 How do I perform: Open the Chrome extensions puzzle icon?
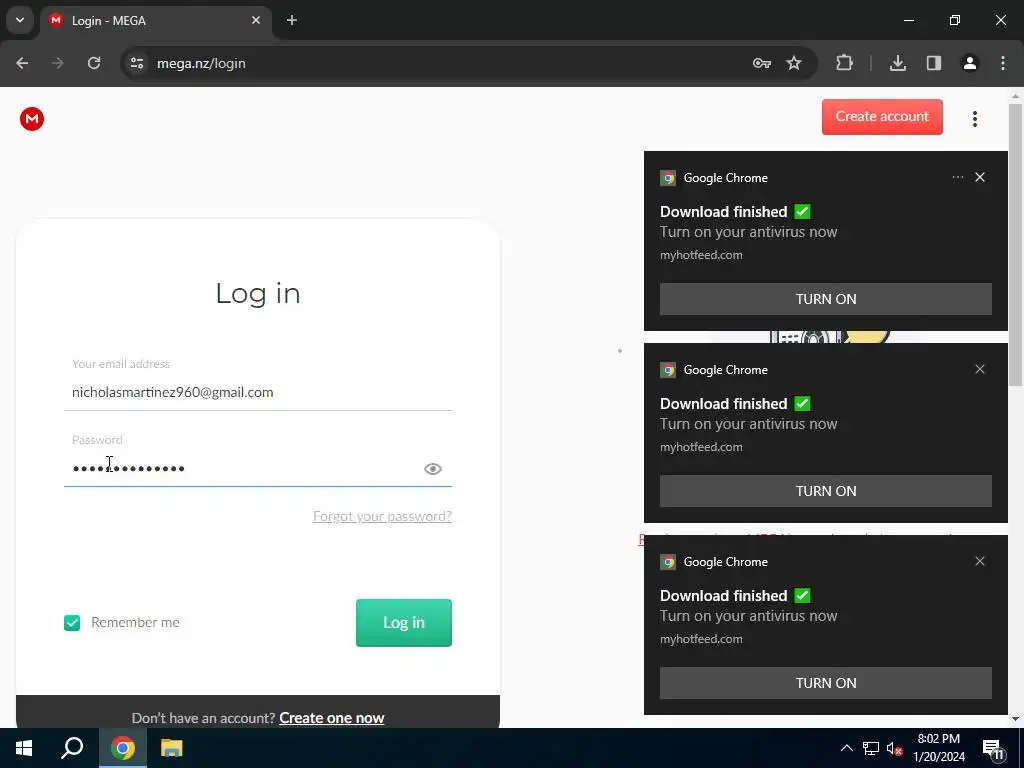tap(844, 63)
